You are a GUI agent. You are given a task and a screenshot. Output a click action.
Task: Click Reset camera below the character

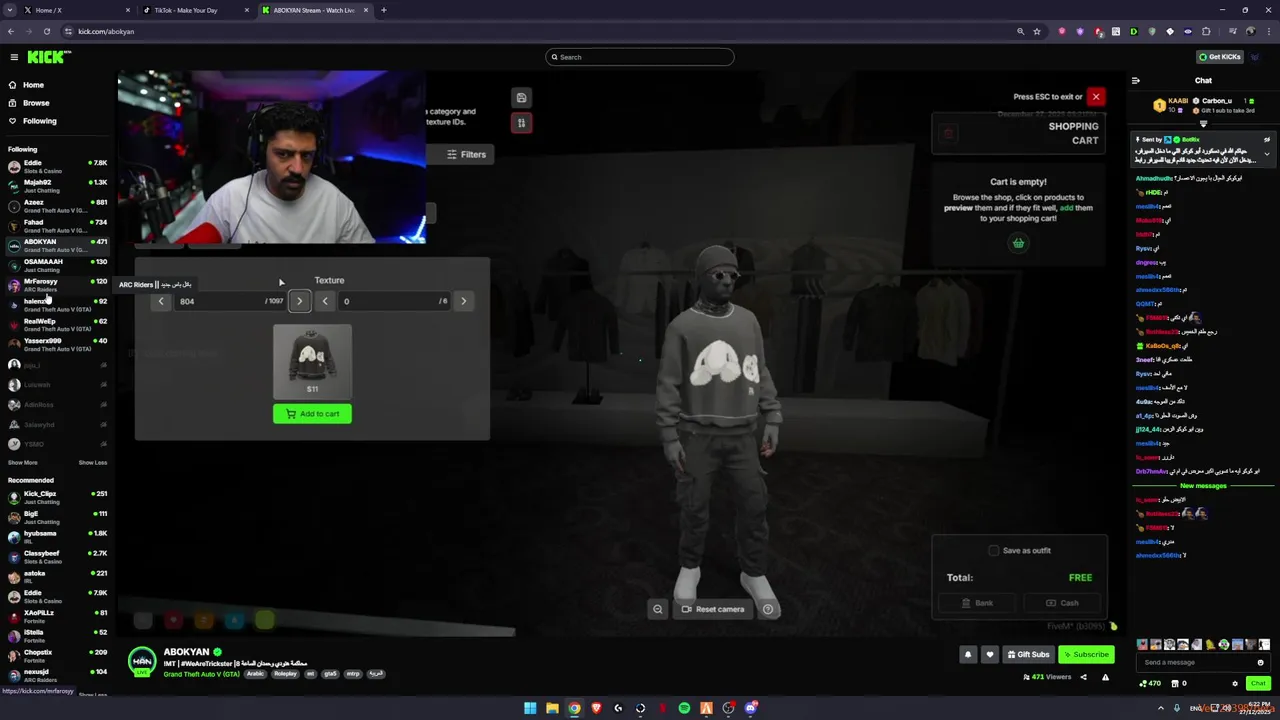(713, 609)
